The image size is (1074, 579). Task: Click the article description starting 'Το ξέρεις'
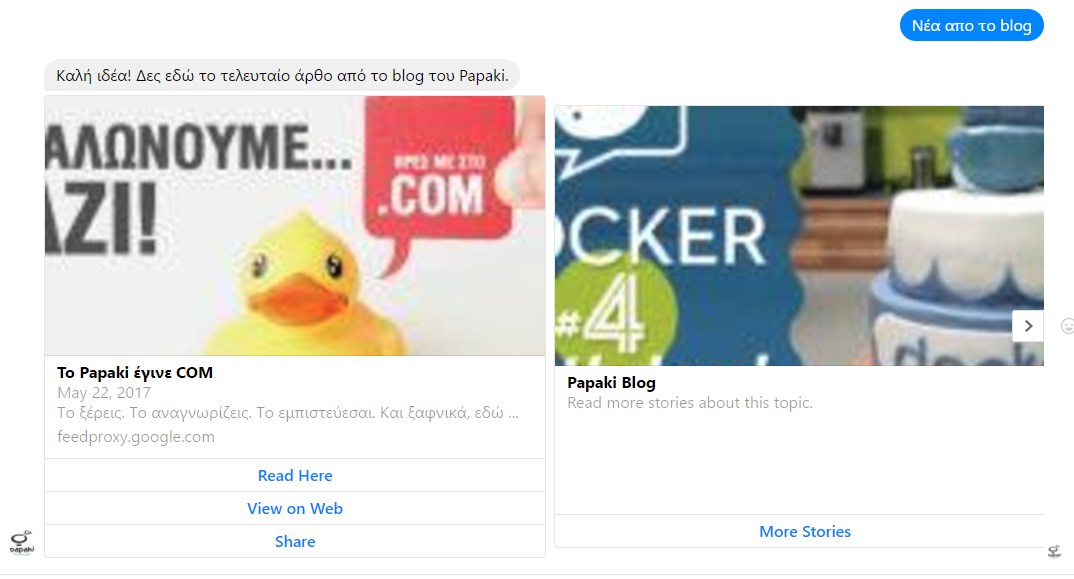(288, 413)
